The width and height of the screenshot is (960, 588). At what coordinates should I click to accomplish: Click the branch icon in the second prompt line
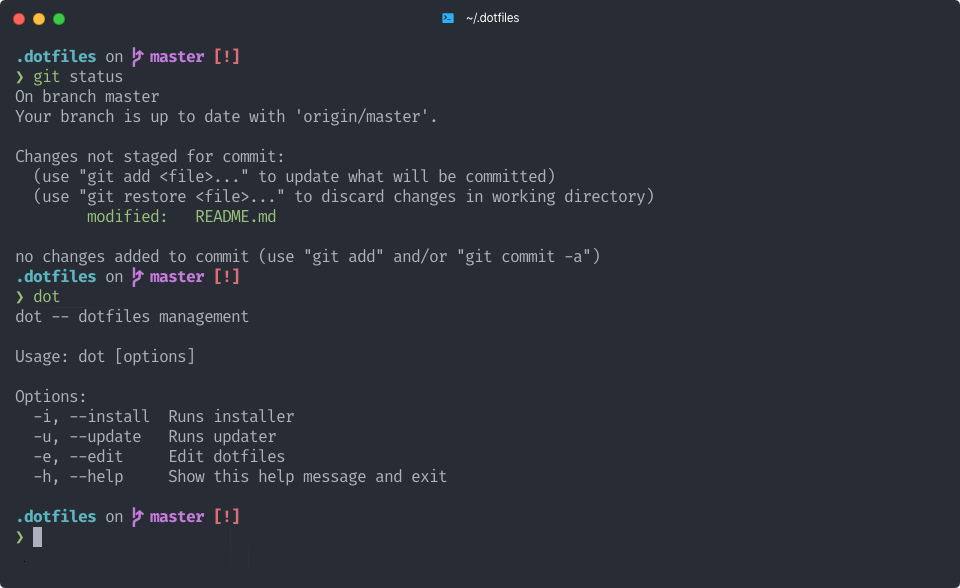[137, 276]
